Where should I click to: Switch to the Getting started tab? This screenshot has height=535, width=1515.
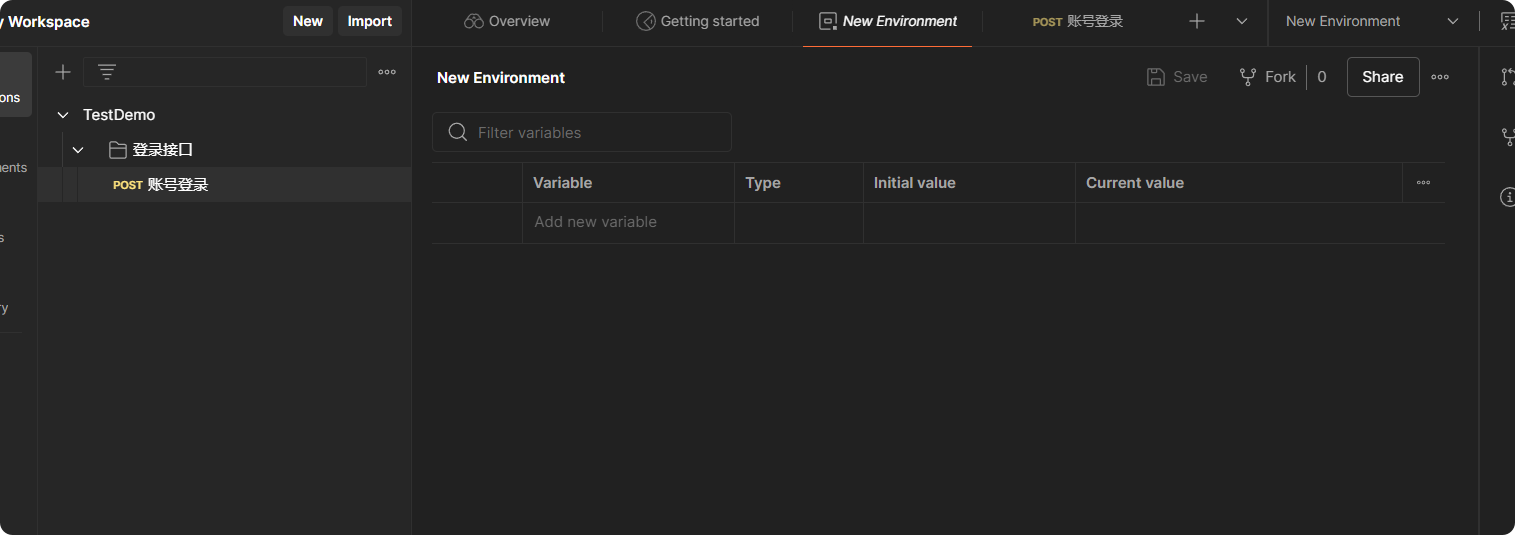tap(698, 21)
